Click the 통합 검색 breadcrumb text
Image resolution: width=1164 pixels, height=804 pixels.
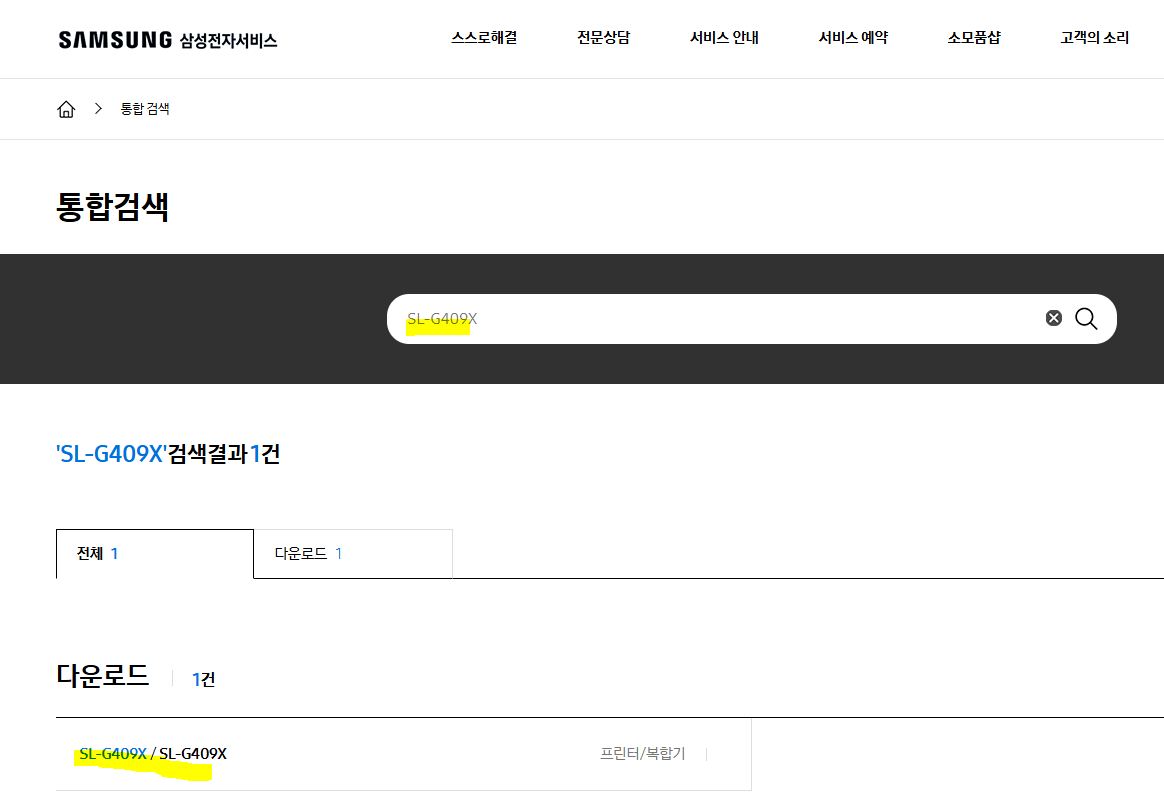145,109
